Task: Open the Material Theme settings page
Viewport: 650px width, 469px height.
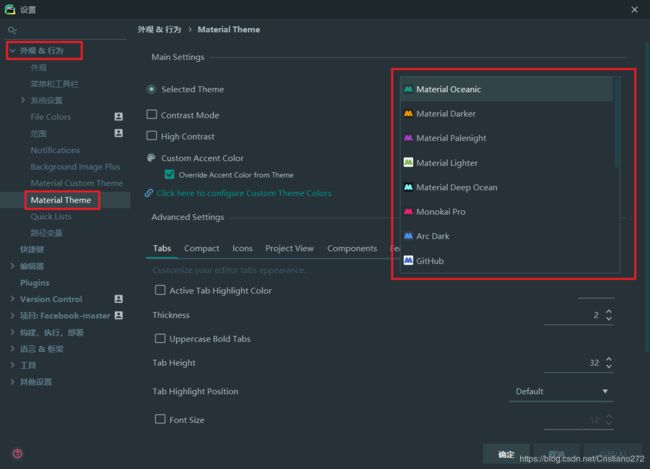Action: [x=61, y=200]
